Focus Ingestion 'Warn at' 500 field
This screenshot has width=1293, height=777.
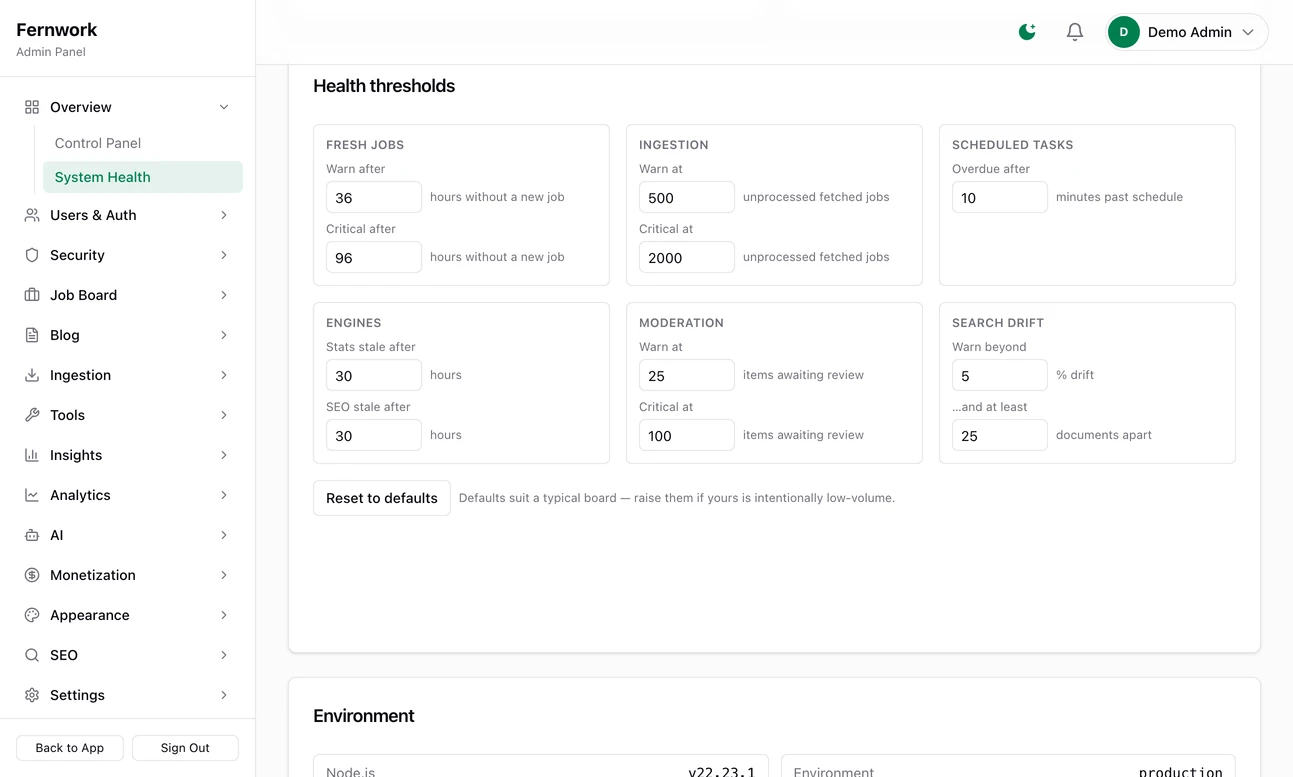point(687,197)
